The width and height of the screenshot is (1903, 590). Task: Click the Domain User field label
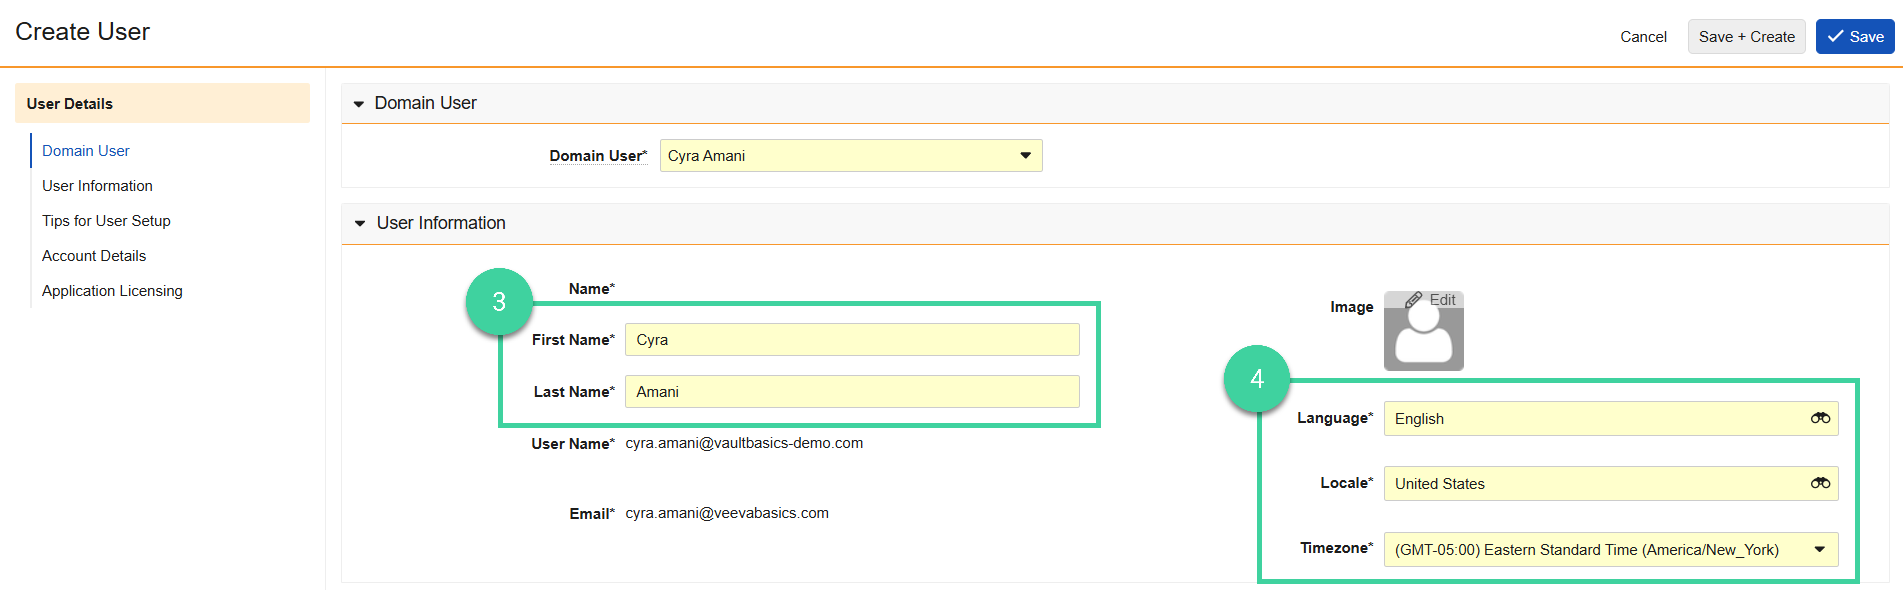[x=598, y=156]
